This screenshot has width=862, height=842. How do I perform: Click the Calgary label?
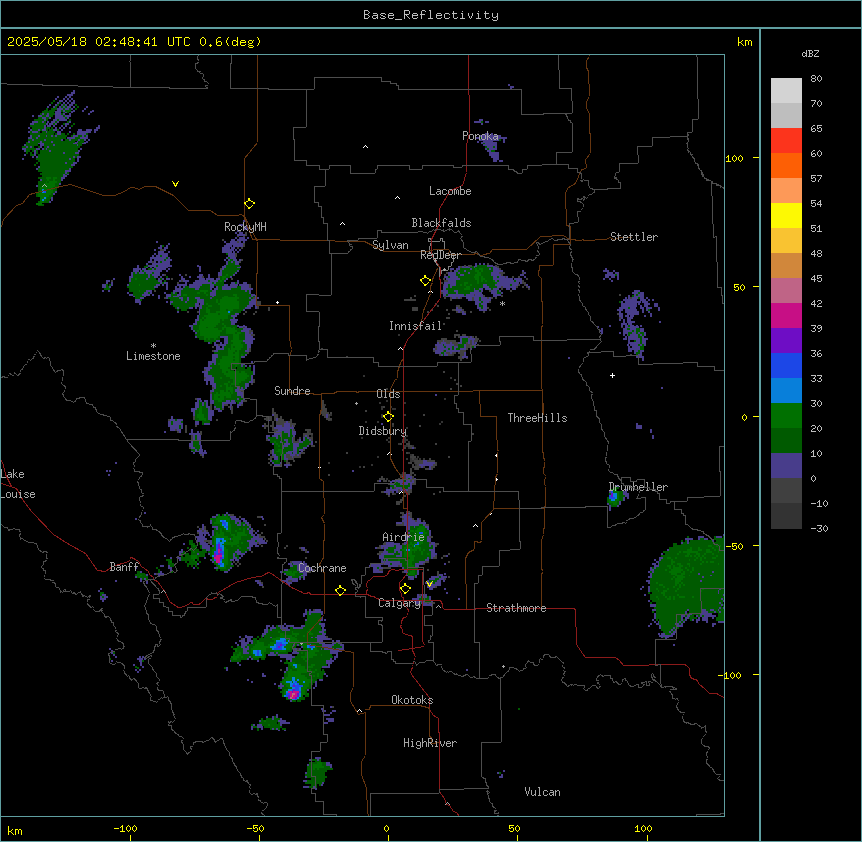(399, 603)
